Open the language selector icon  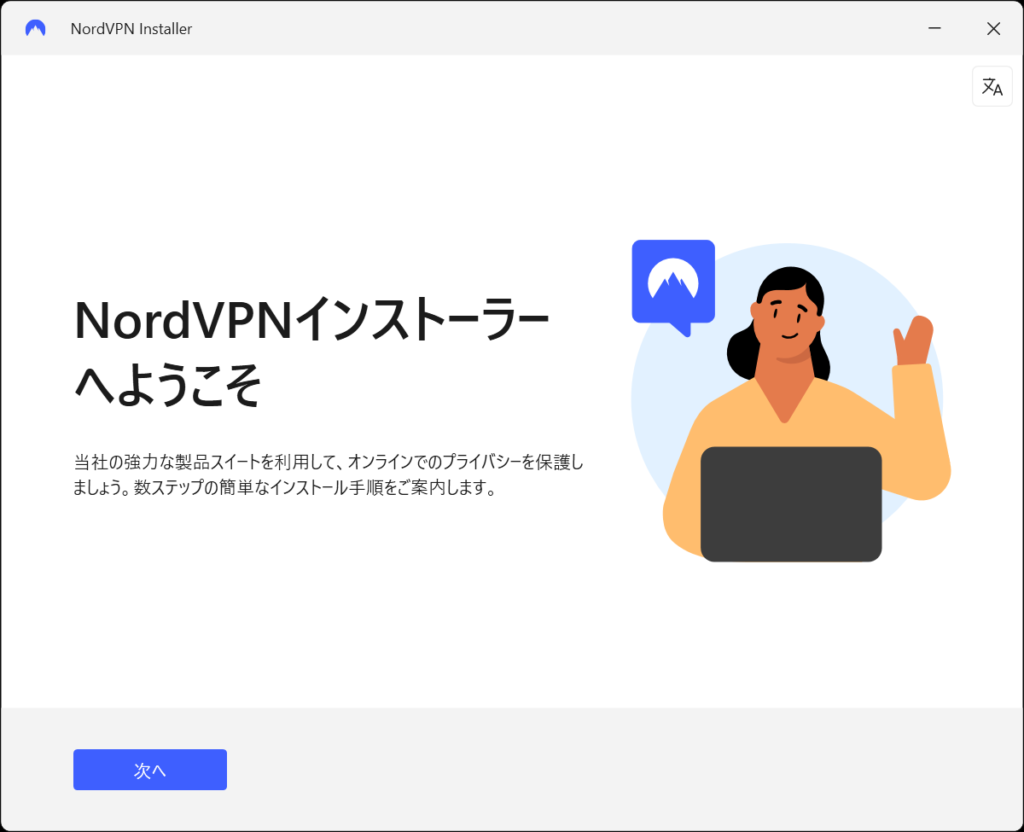(992, 87)
